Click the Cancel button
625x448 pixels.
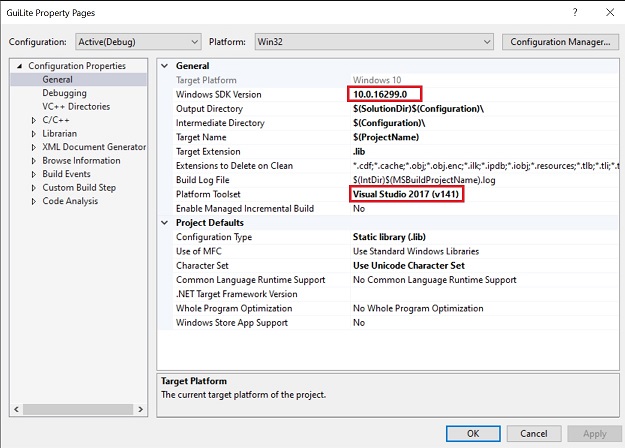coord(533,434)
